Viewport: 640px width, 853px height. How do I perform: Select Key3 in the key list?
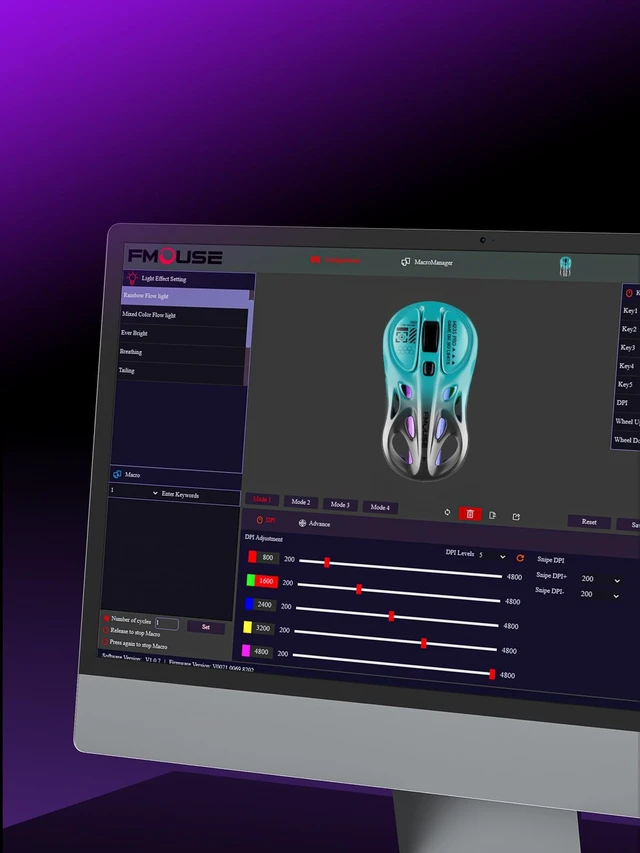[x=628, y=348]
